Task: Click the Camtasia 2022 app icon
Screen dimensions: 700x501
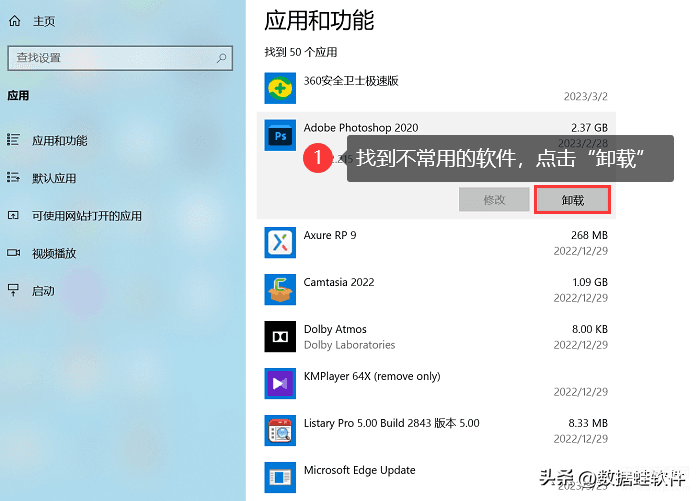Action: pos(280,289)
